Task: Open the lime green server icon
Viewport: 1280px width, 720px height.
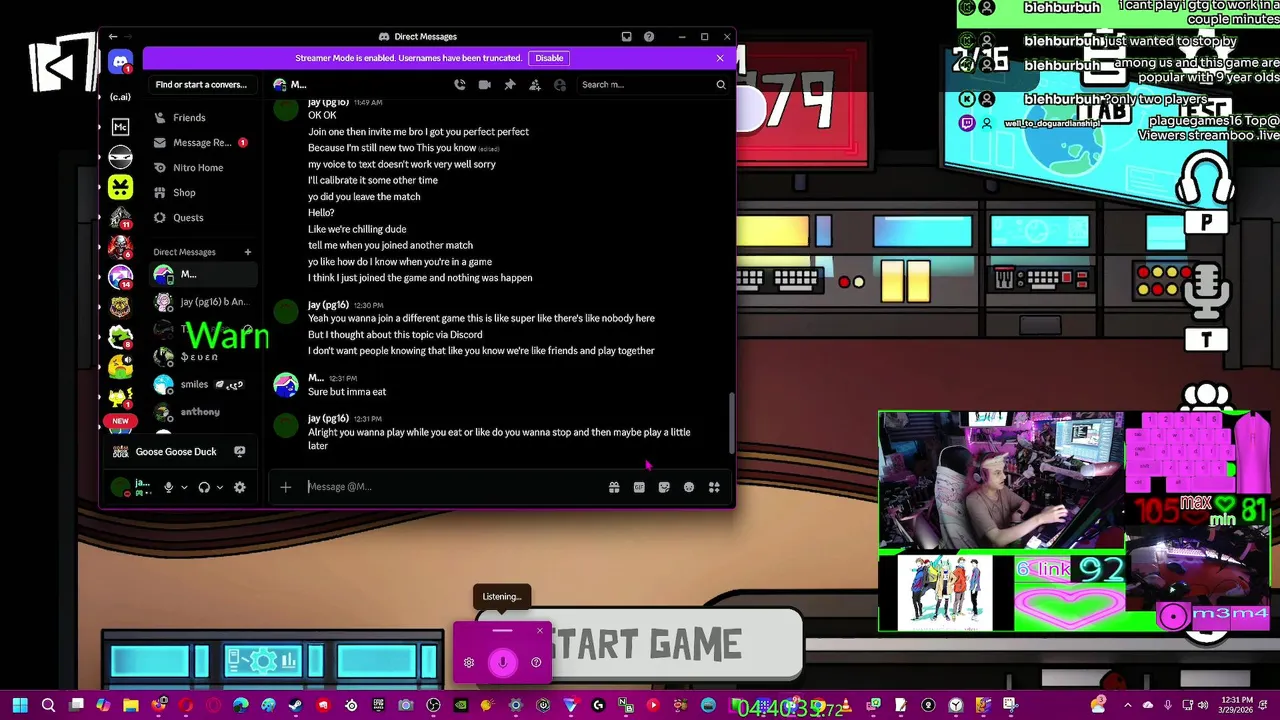Action: 120,187
